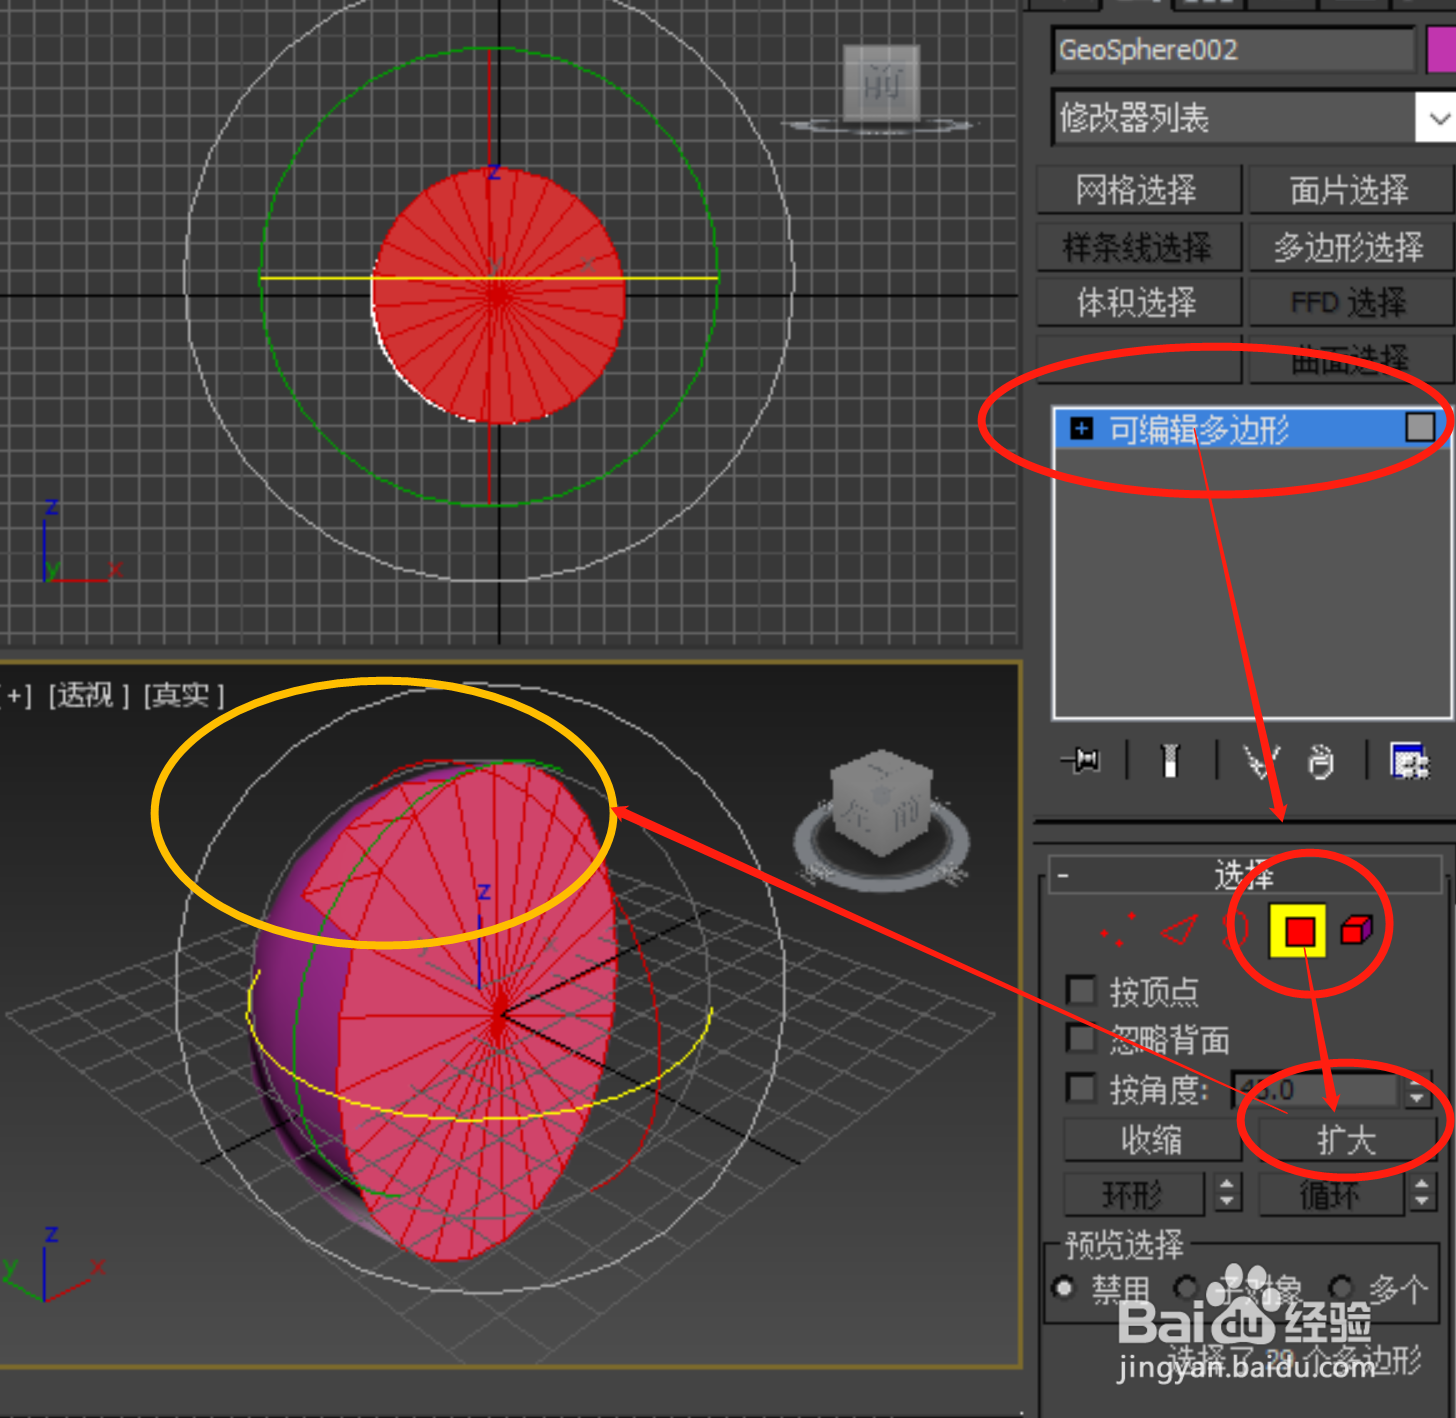Enable the 按角度 checkbox
The image size is (1456, 1418).
pyautogui.click(x=1081, y=1088)
